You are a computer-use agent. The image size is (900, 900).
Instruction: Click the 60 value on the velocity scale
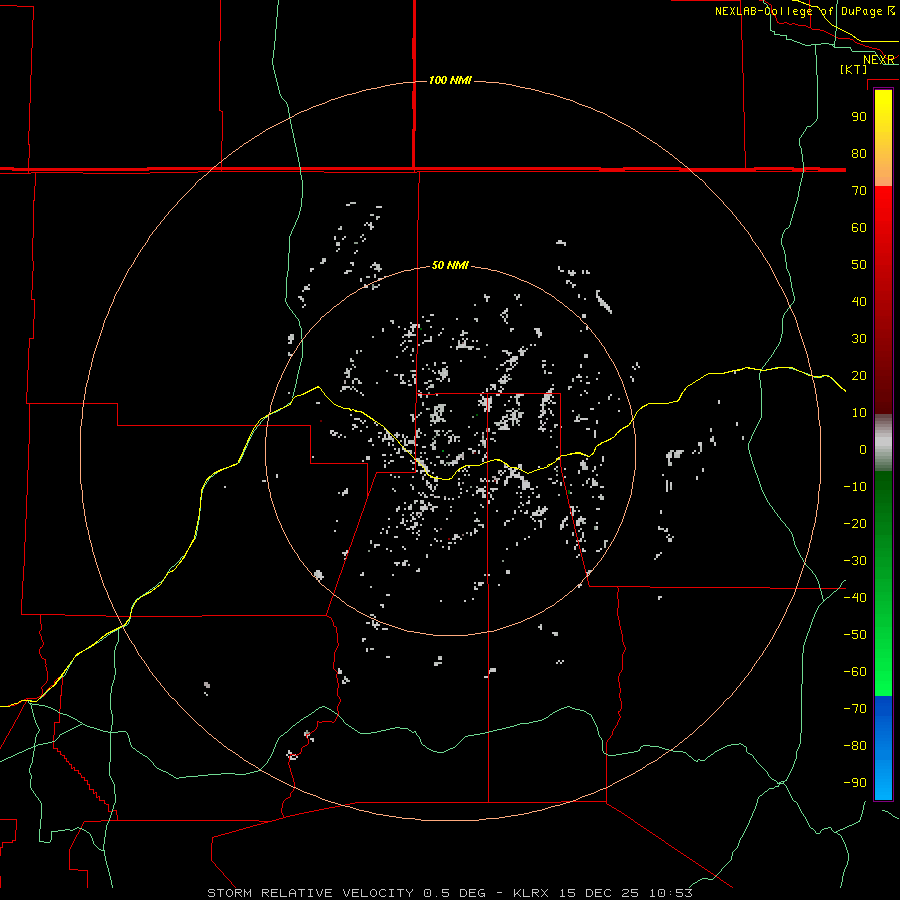tap(859, 227)
